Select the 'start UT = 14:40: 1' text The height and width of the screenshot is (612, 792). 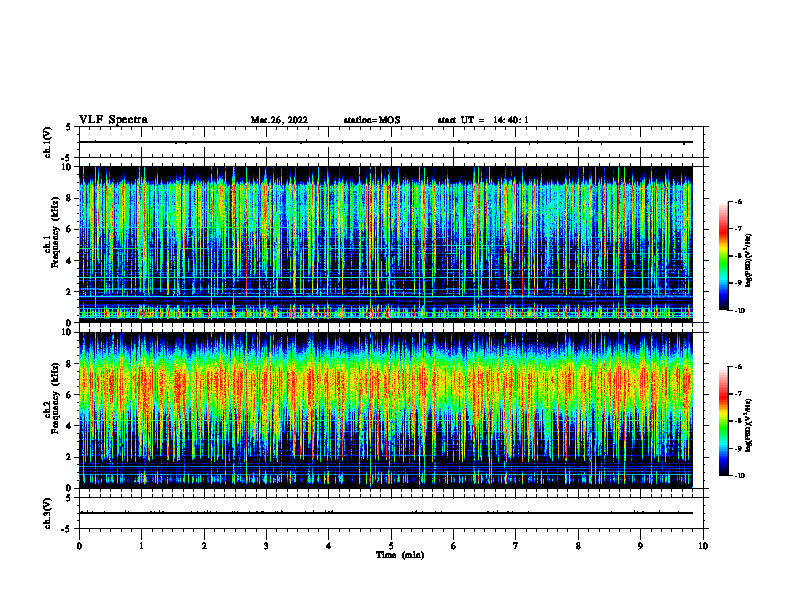click(x=483, y=120)
